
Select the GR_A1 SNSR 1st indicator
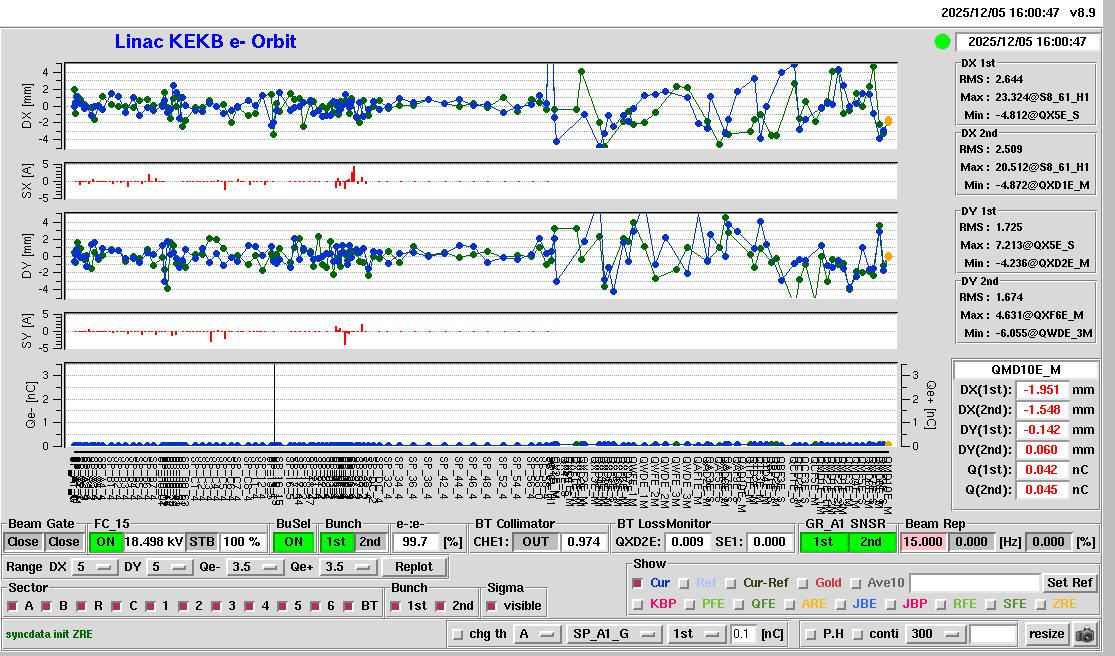pyautogui.click(x=823, y=541)
